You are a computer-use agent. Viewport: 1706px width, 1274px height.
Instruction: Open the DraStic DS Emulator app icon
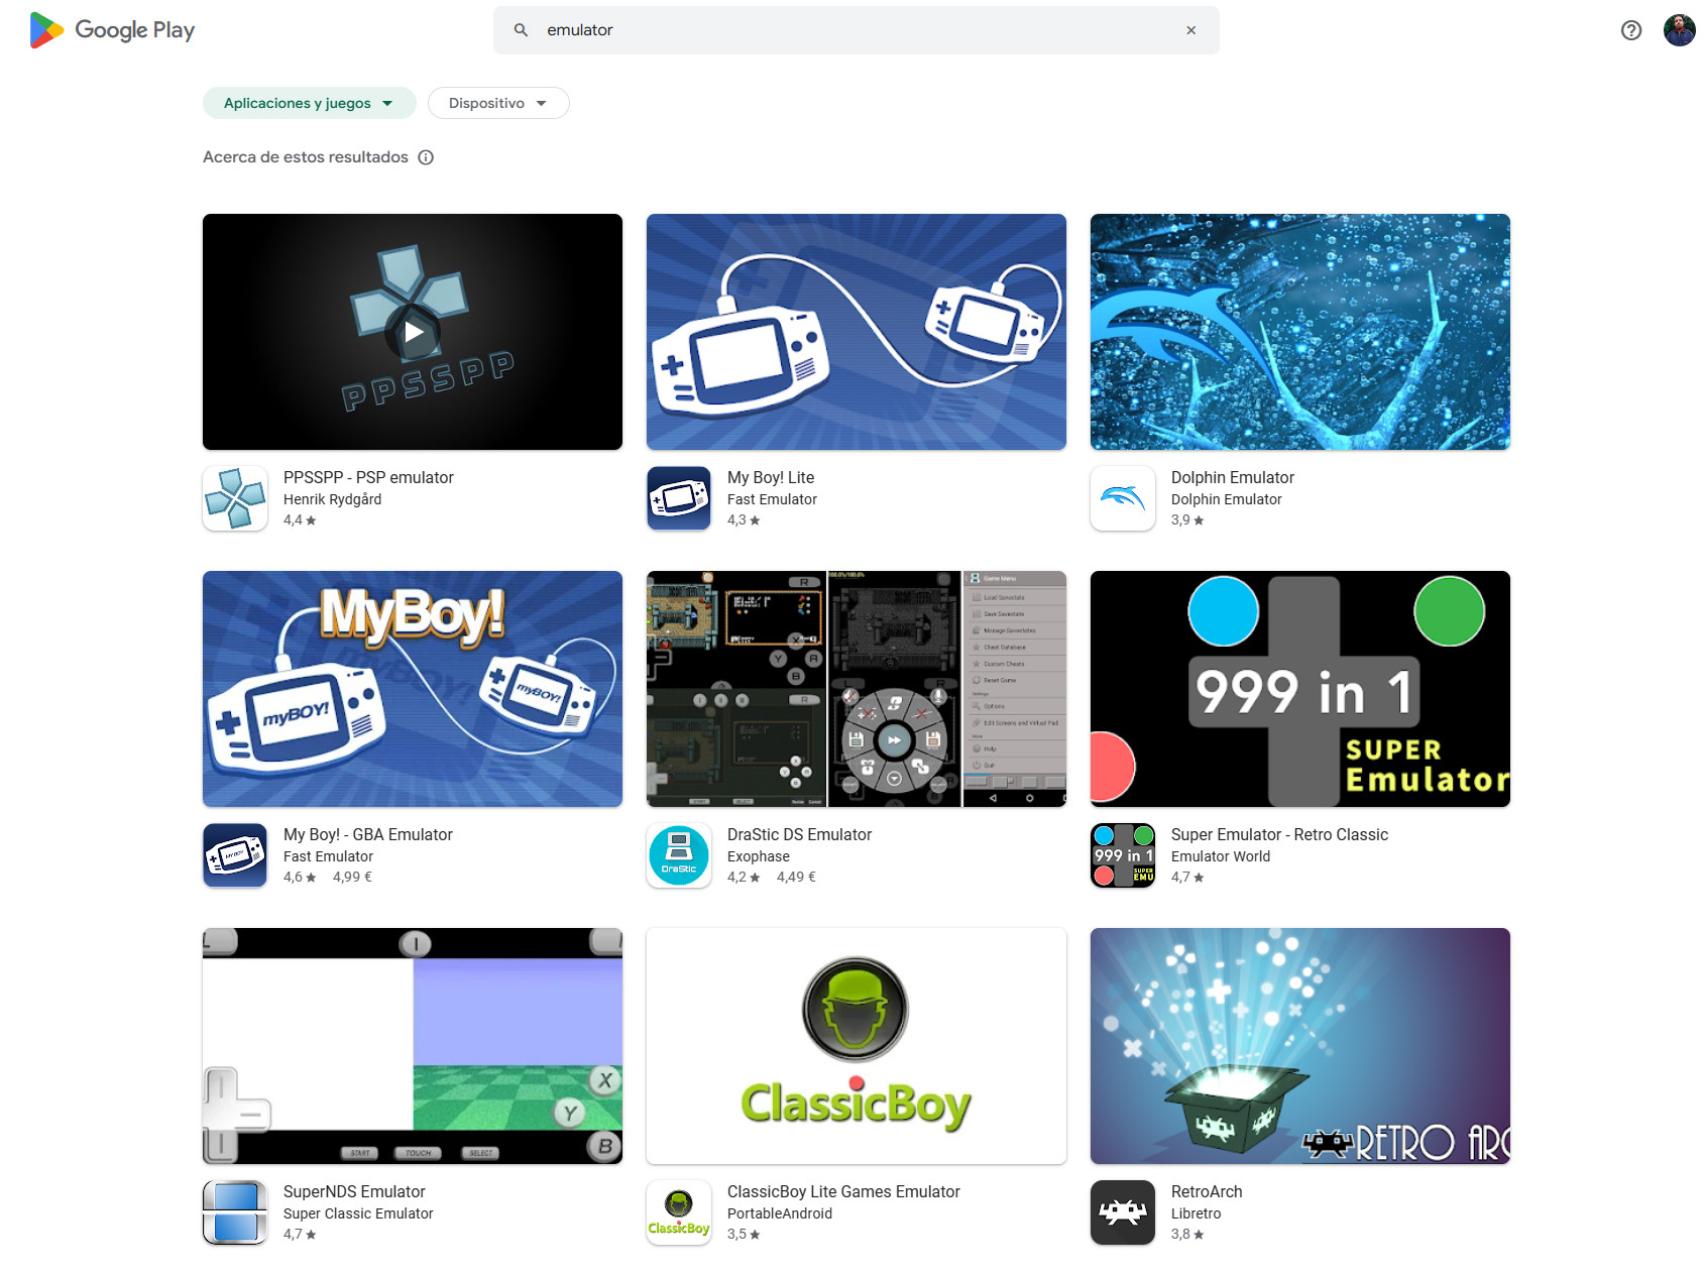tap(679, 855)
